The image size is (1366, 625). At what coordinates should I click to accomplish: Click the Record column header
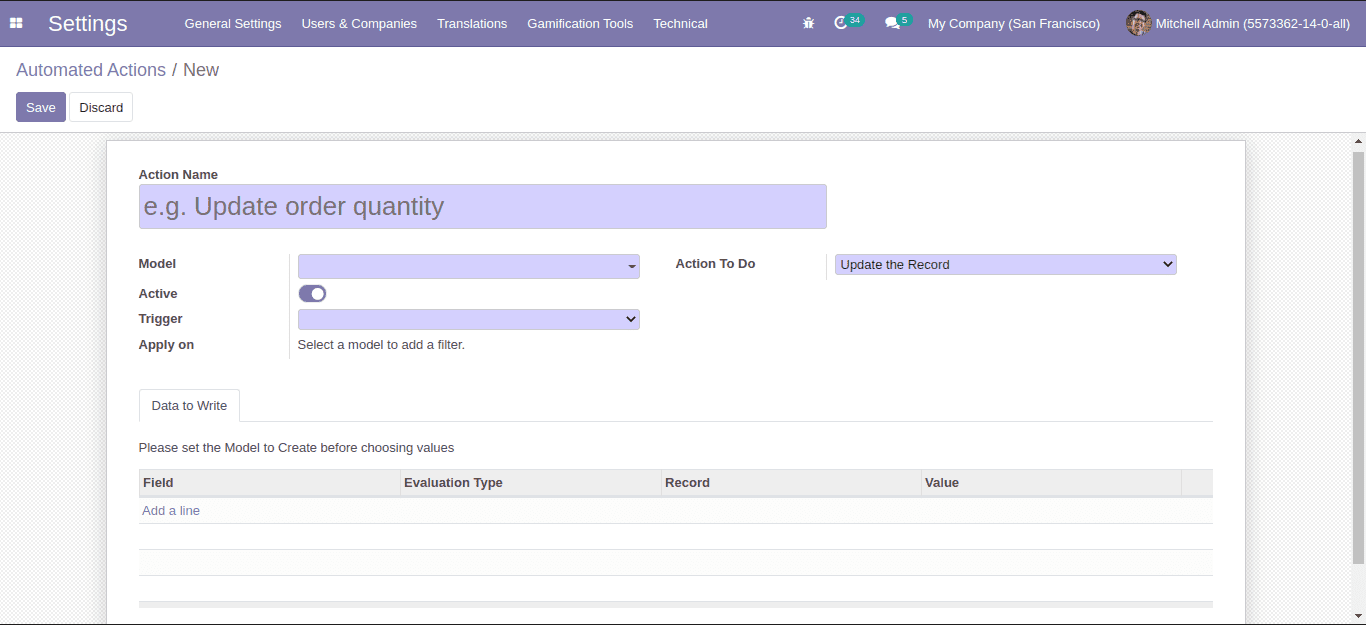791,482
